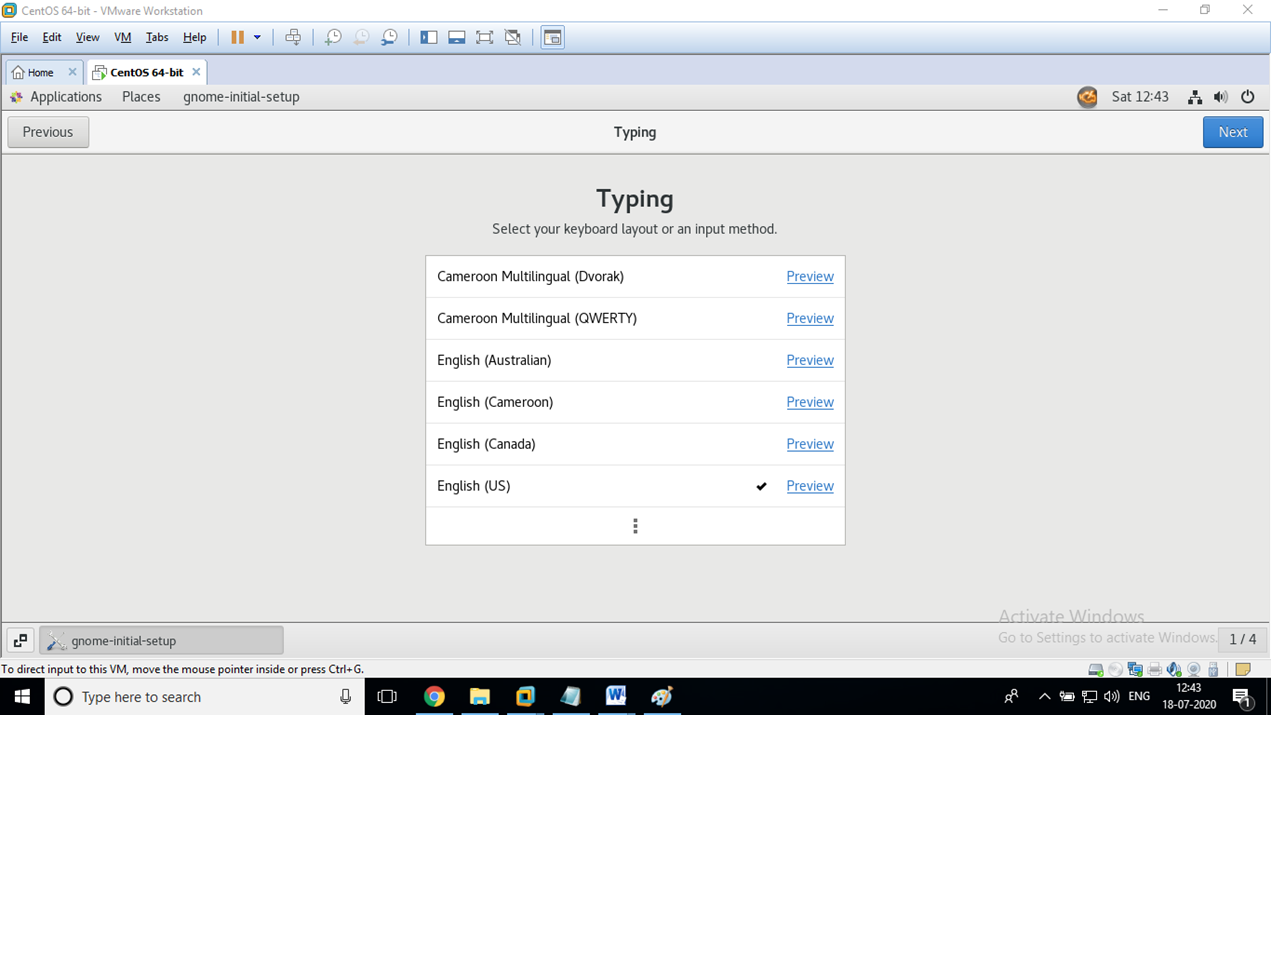Open the 1 / 4 workspace switcher
Image resolution: width=1271 pixels, height=954 pixels.
point(1243,639)
